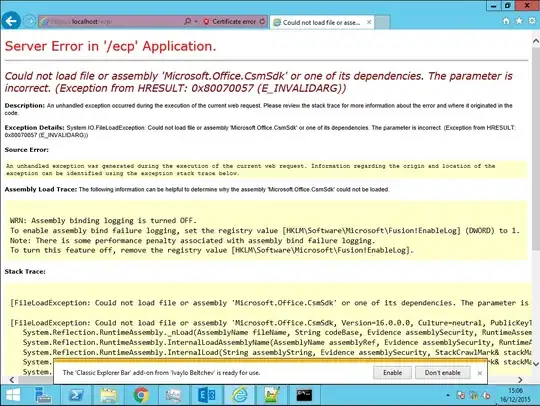Open the address bar autocomplete dropdown arrow
The height and width of the screenshot is (406, 540).
[196, 22]
